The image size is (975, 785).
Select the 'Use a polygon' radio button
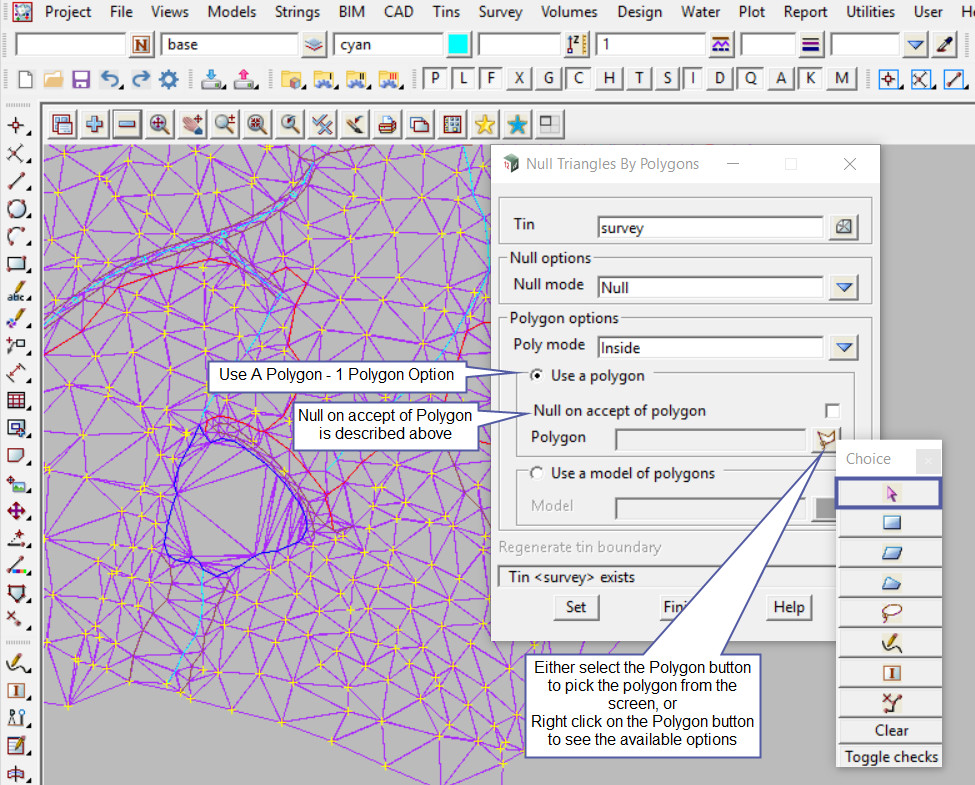(537, 376)
